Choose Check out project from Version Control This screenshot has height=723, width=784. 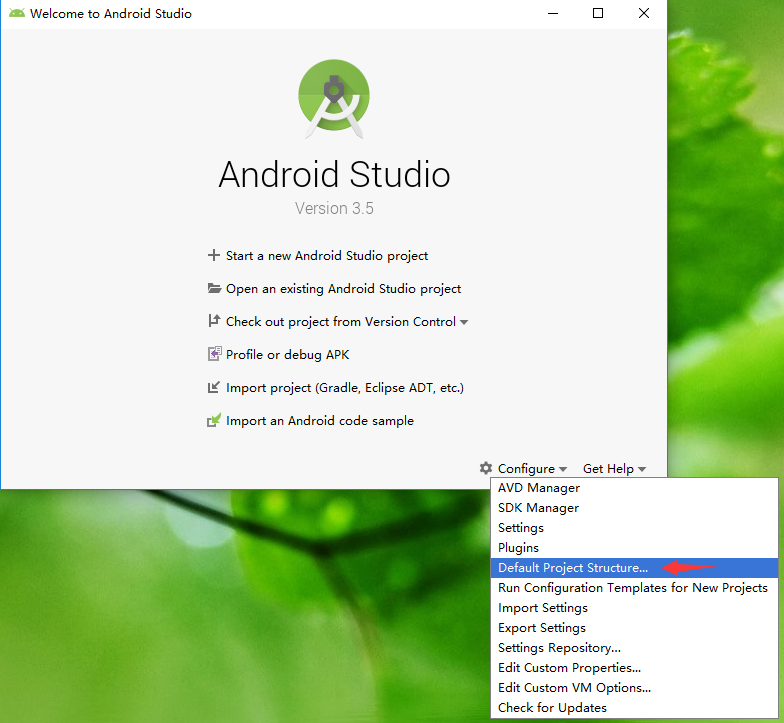pos(341,322)
